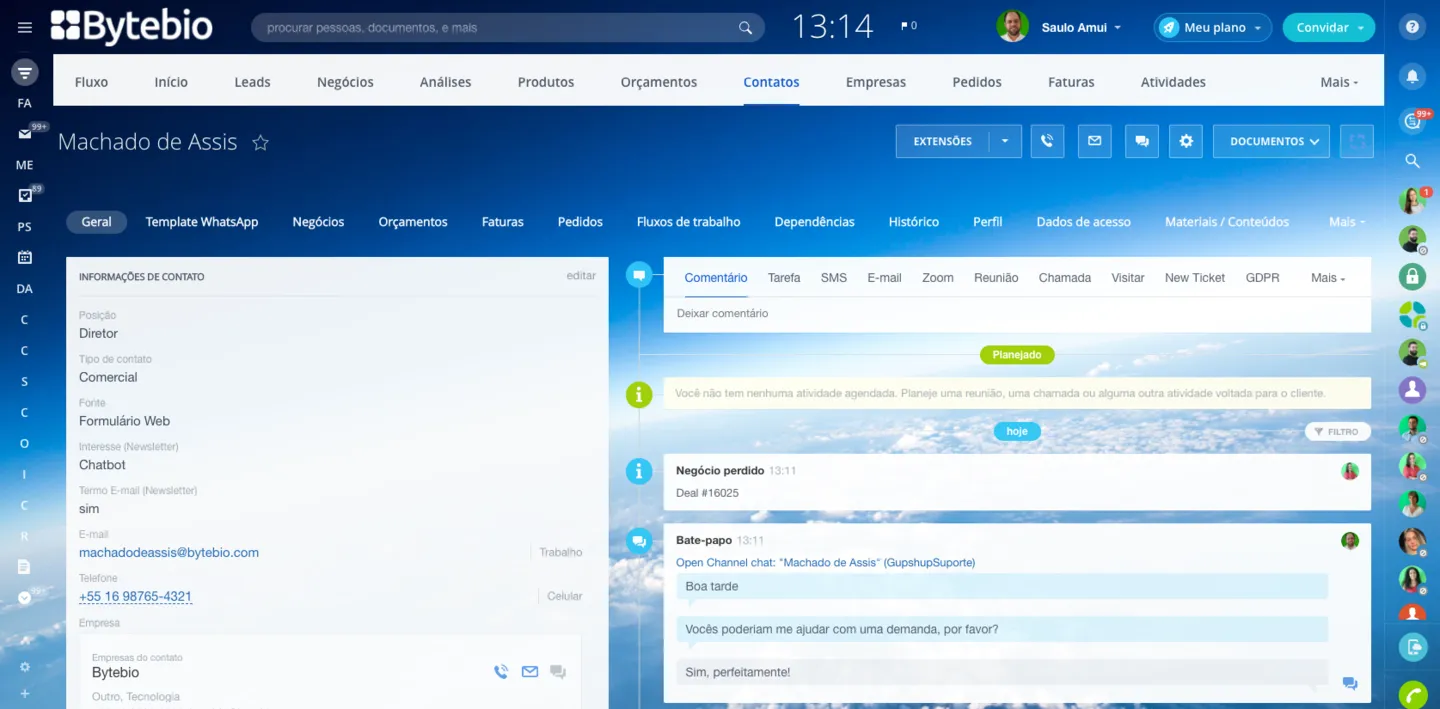Open Mais dropdown in top navigation

(x=1339, y=82)
